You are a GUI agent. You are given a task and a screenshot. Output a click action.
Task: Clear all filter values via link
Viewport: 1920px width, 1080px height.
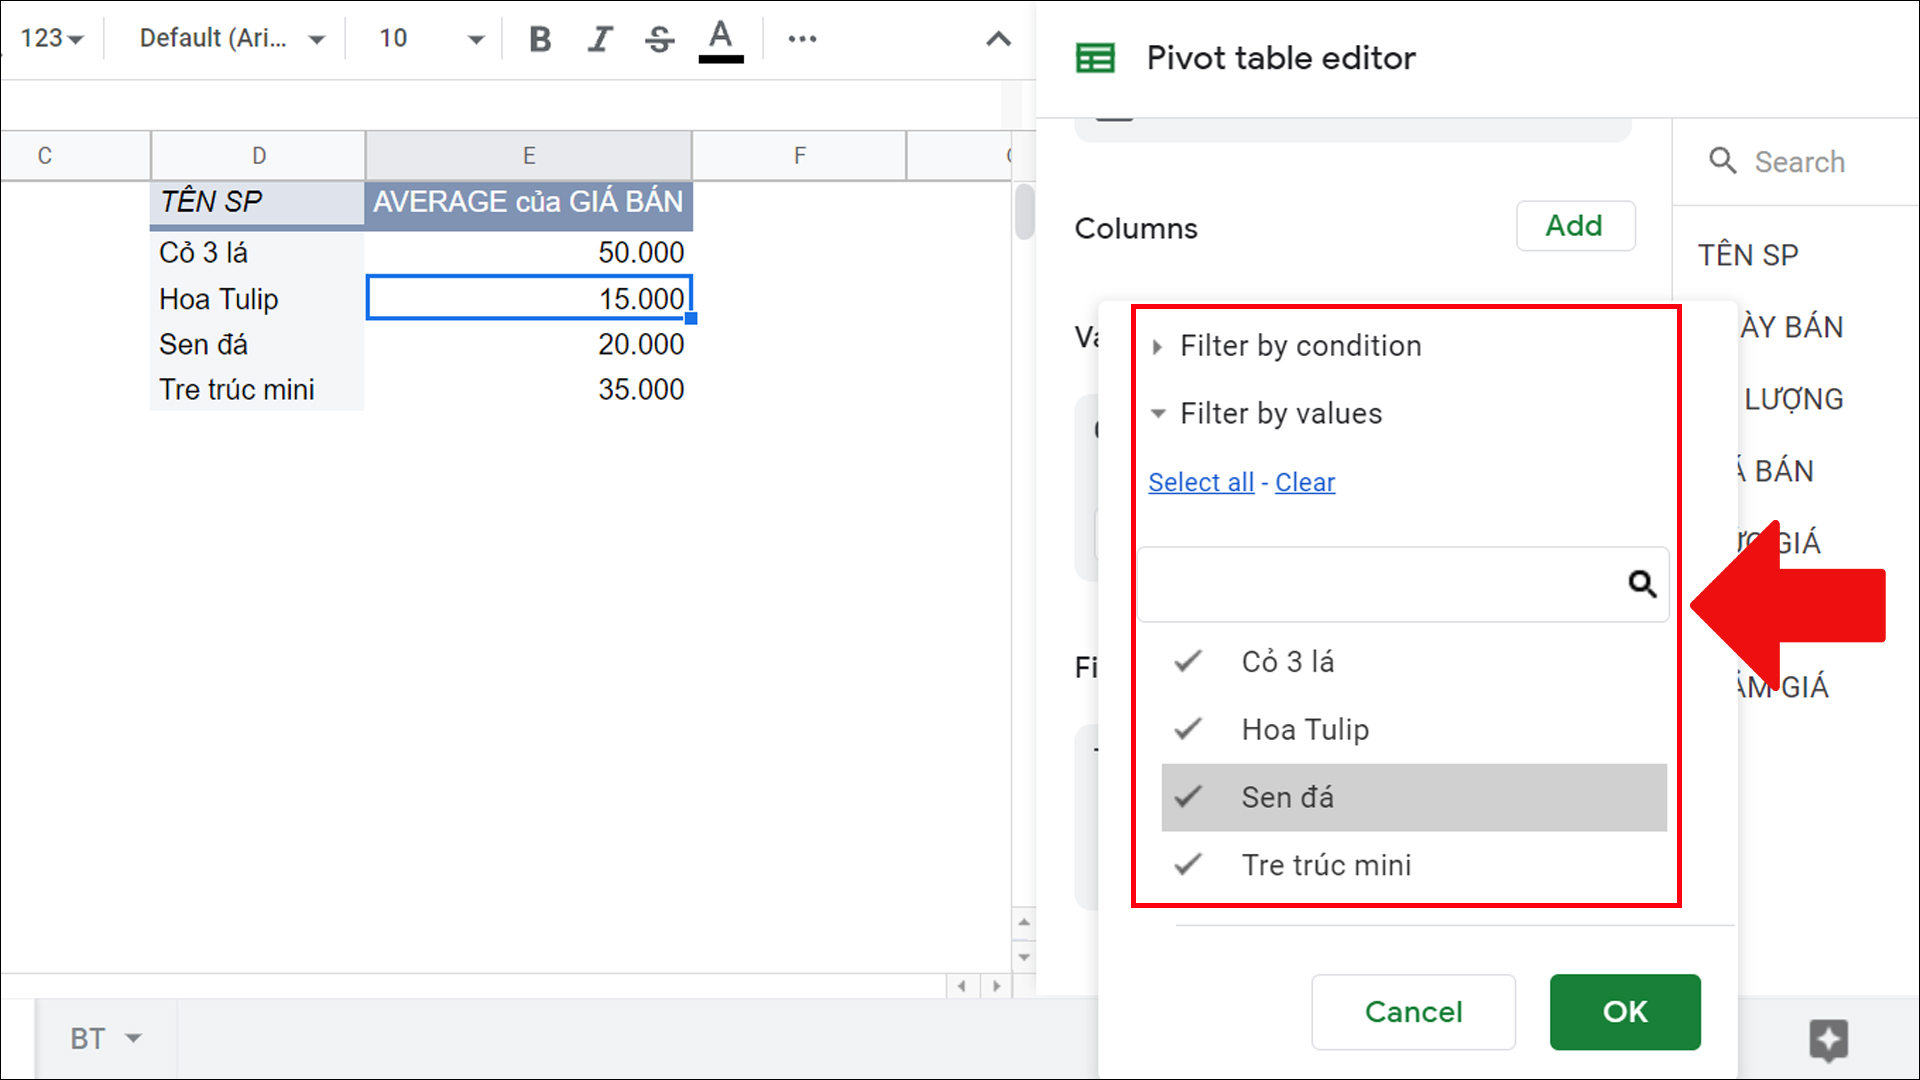(x=1304, y=481)
